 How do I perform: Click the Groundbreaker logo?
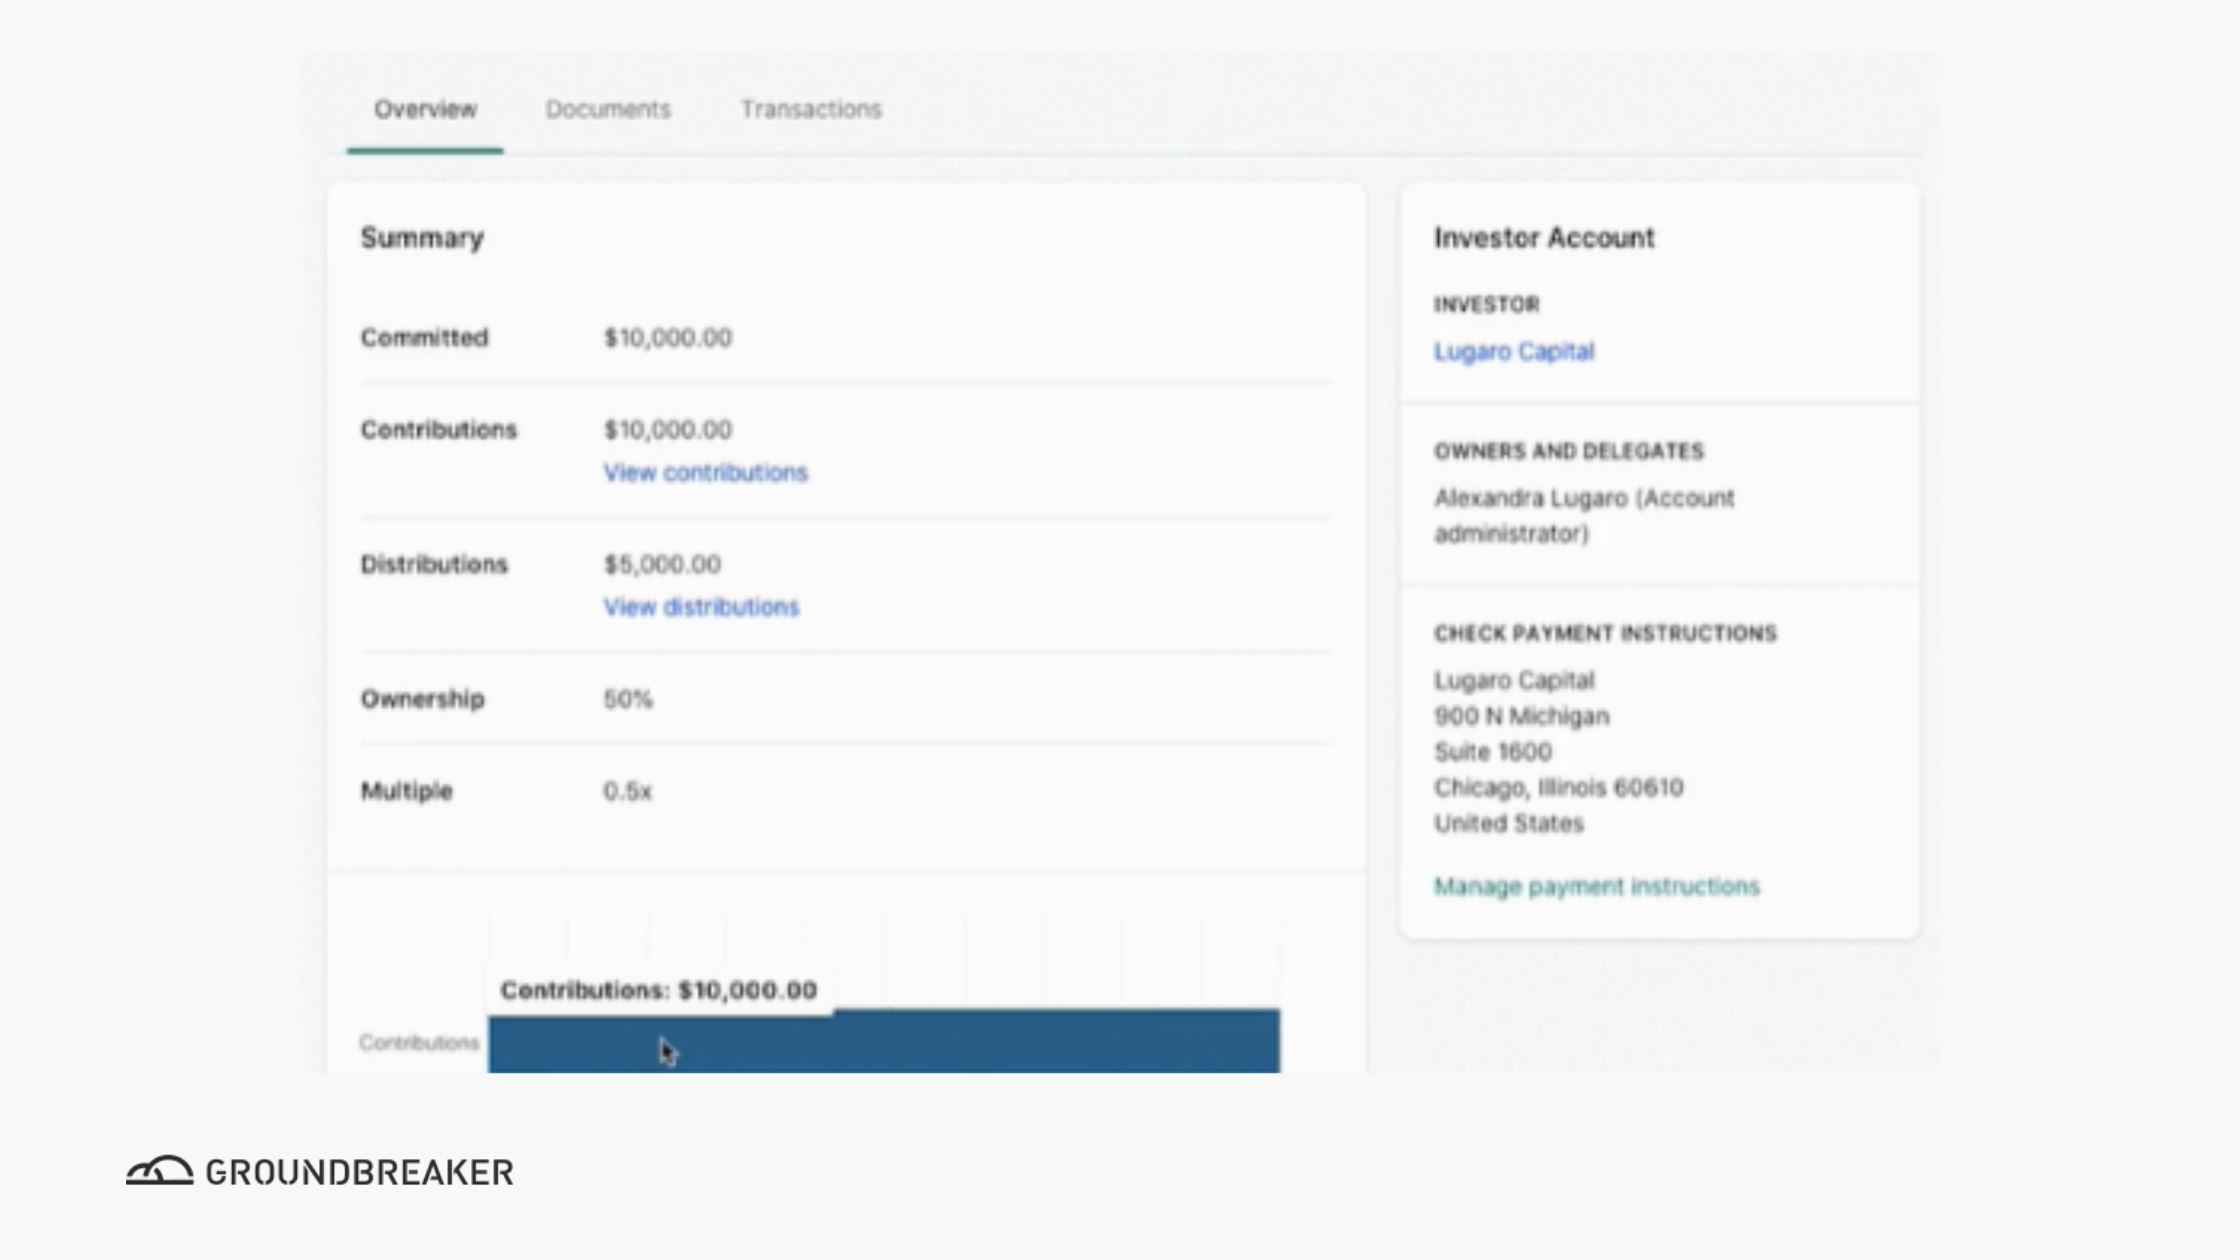pos(319,1171)
